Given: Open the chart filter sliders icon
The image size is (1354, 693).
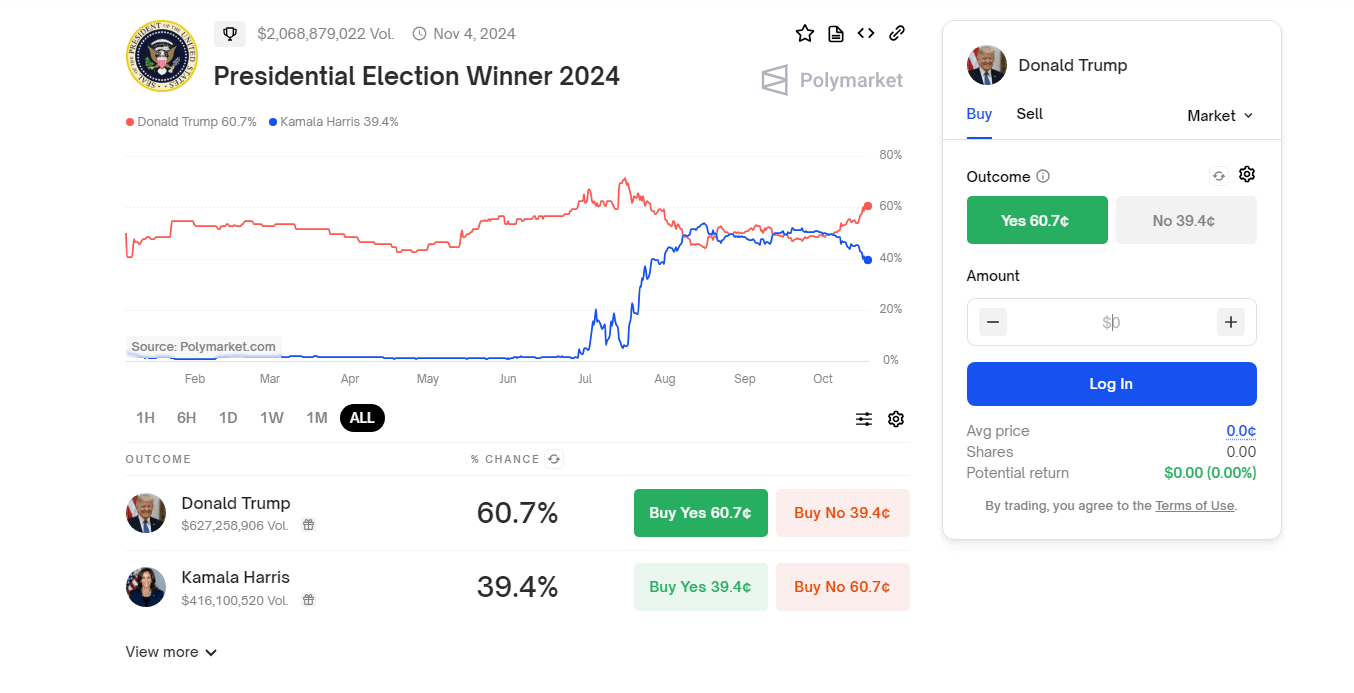Looking at the screenshot, I should point(863,419).
